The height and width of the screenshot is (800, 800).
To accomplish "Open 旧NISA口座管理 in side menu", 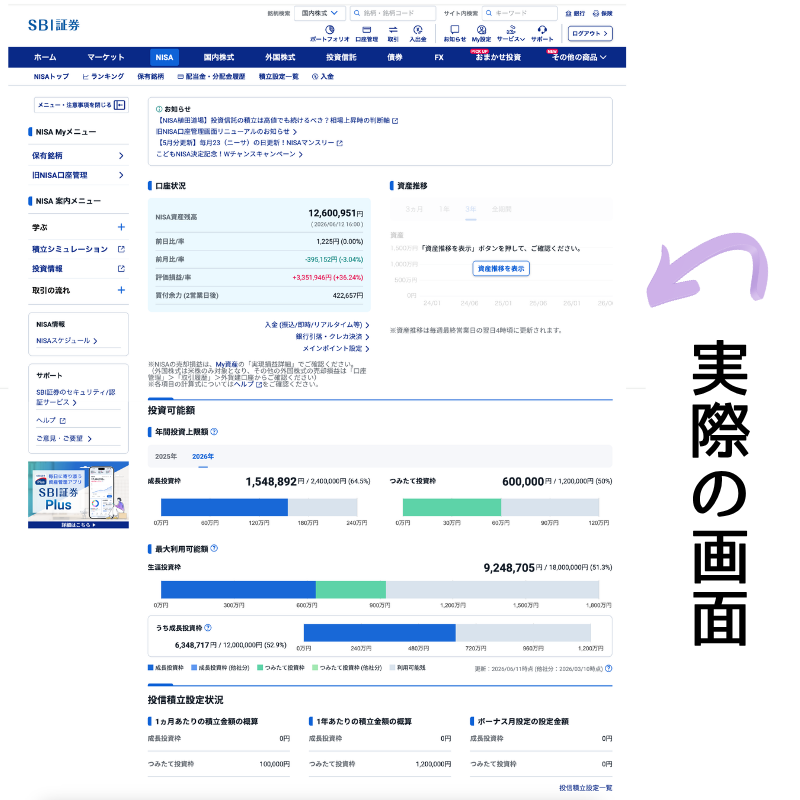I will point(78,175).
